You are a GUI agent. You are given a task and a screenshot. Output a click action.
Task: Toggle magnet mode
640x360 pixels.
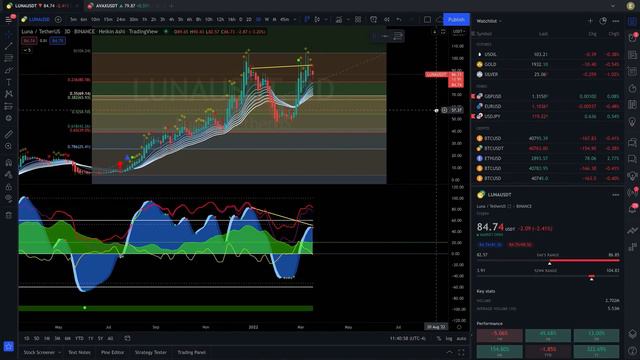(x=9, y=162)
